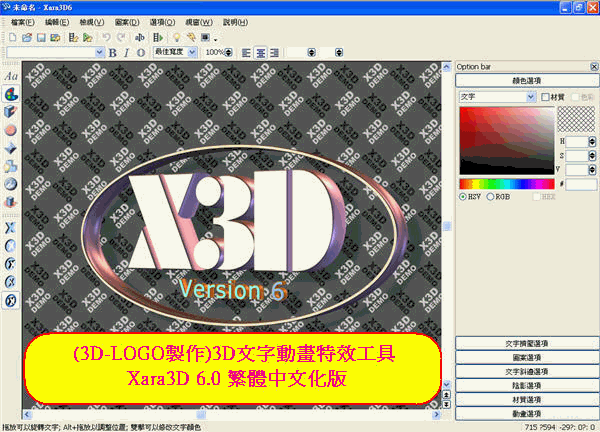Image resolution: width=600 pixels, height=432 pixels.
Task: Open the 檔案(F) menu
Action: 26,20
